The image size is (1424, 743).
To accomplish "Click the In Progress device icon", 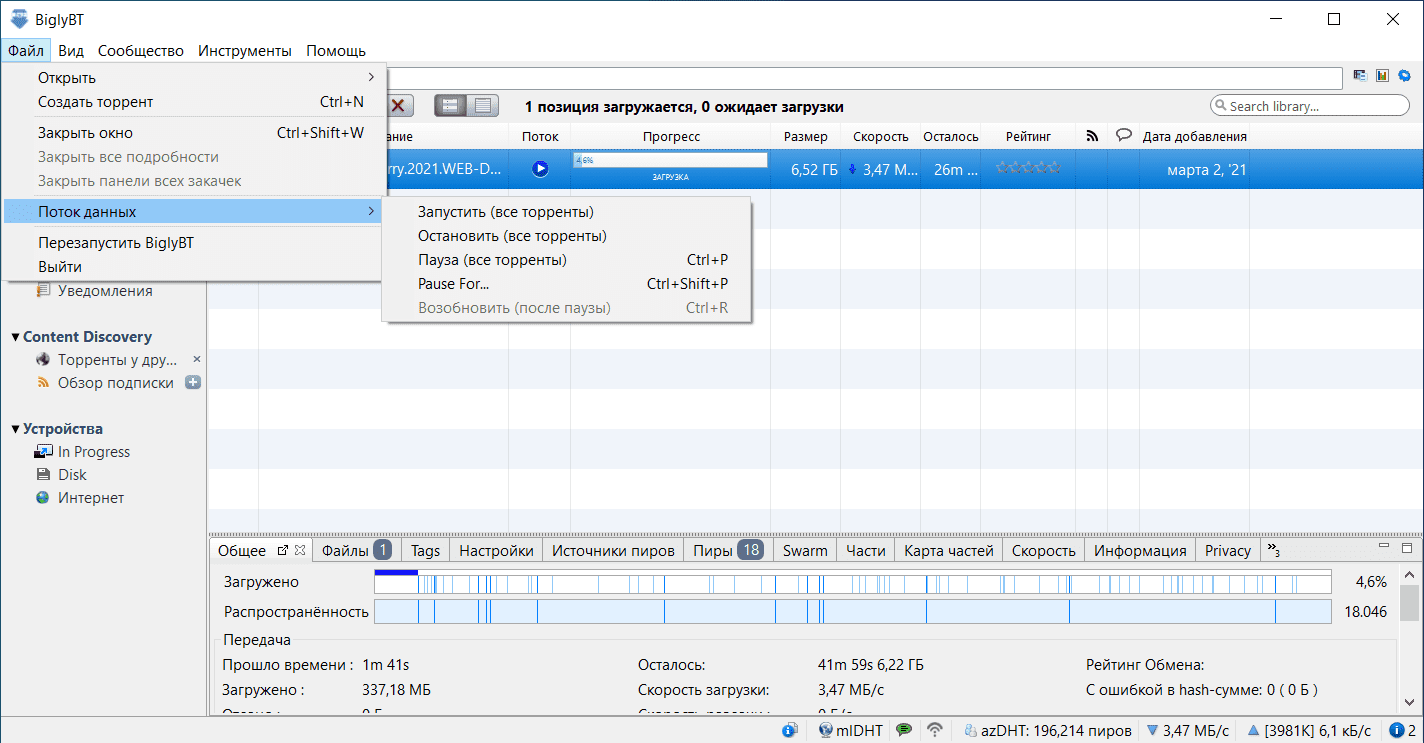I will (x=43, y=452).
